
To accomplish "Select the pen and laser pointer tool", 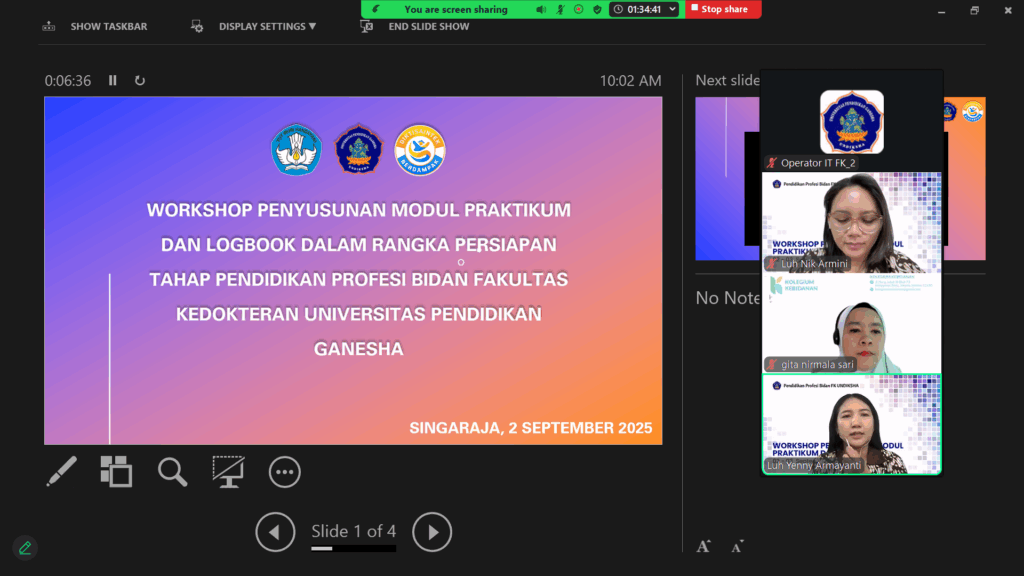I will pyautogui.click(x=61, y=472).
